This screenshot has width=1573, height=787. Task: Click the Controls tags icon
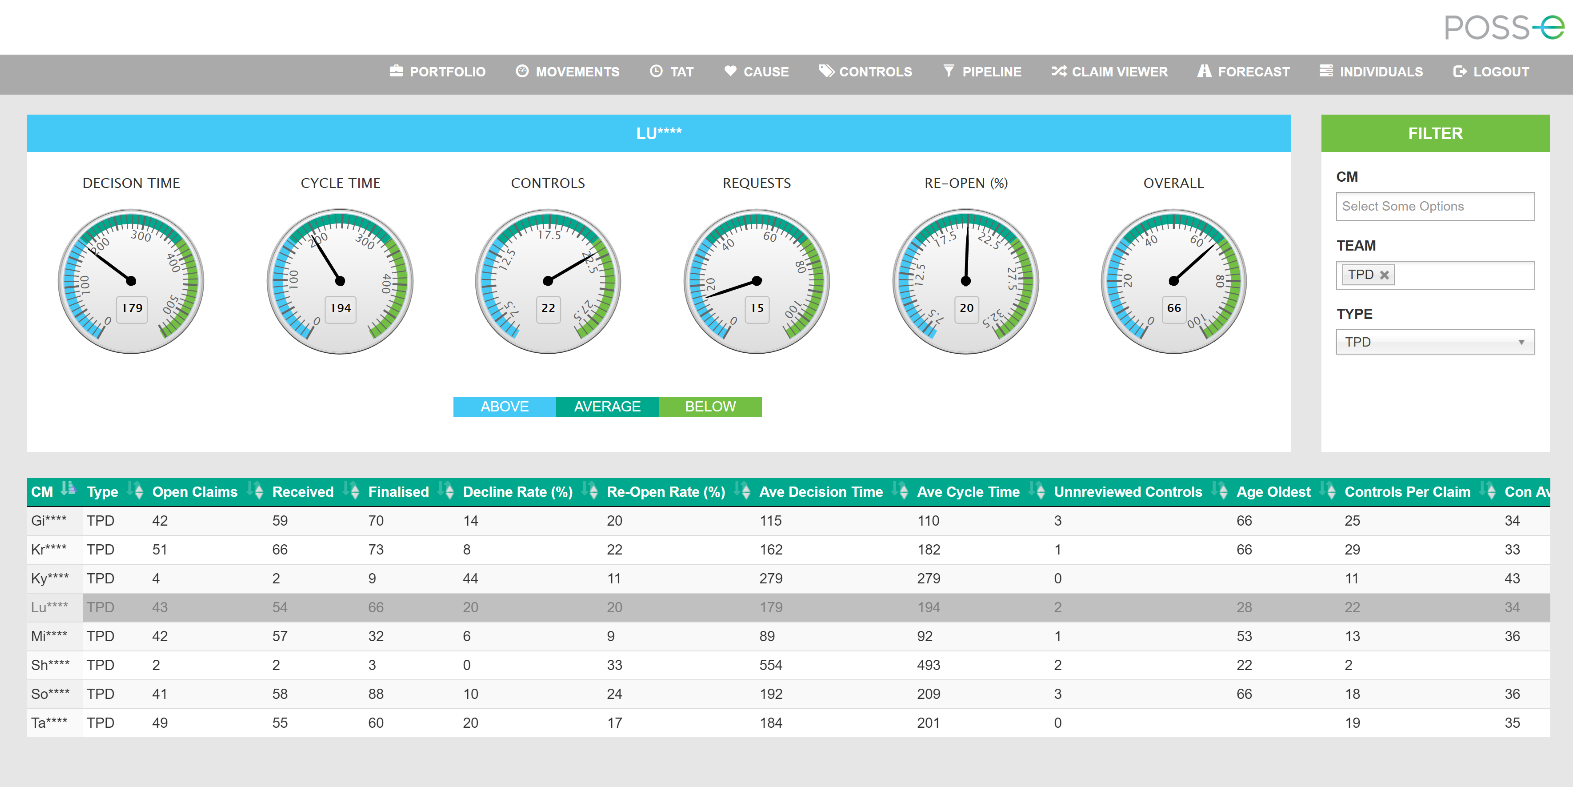(826, 71)
